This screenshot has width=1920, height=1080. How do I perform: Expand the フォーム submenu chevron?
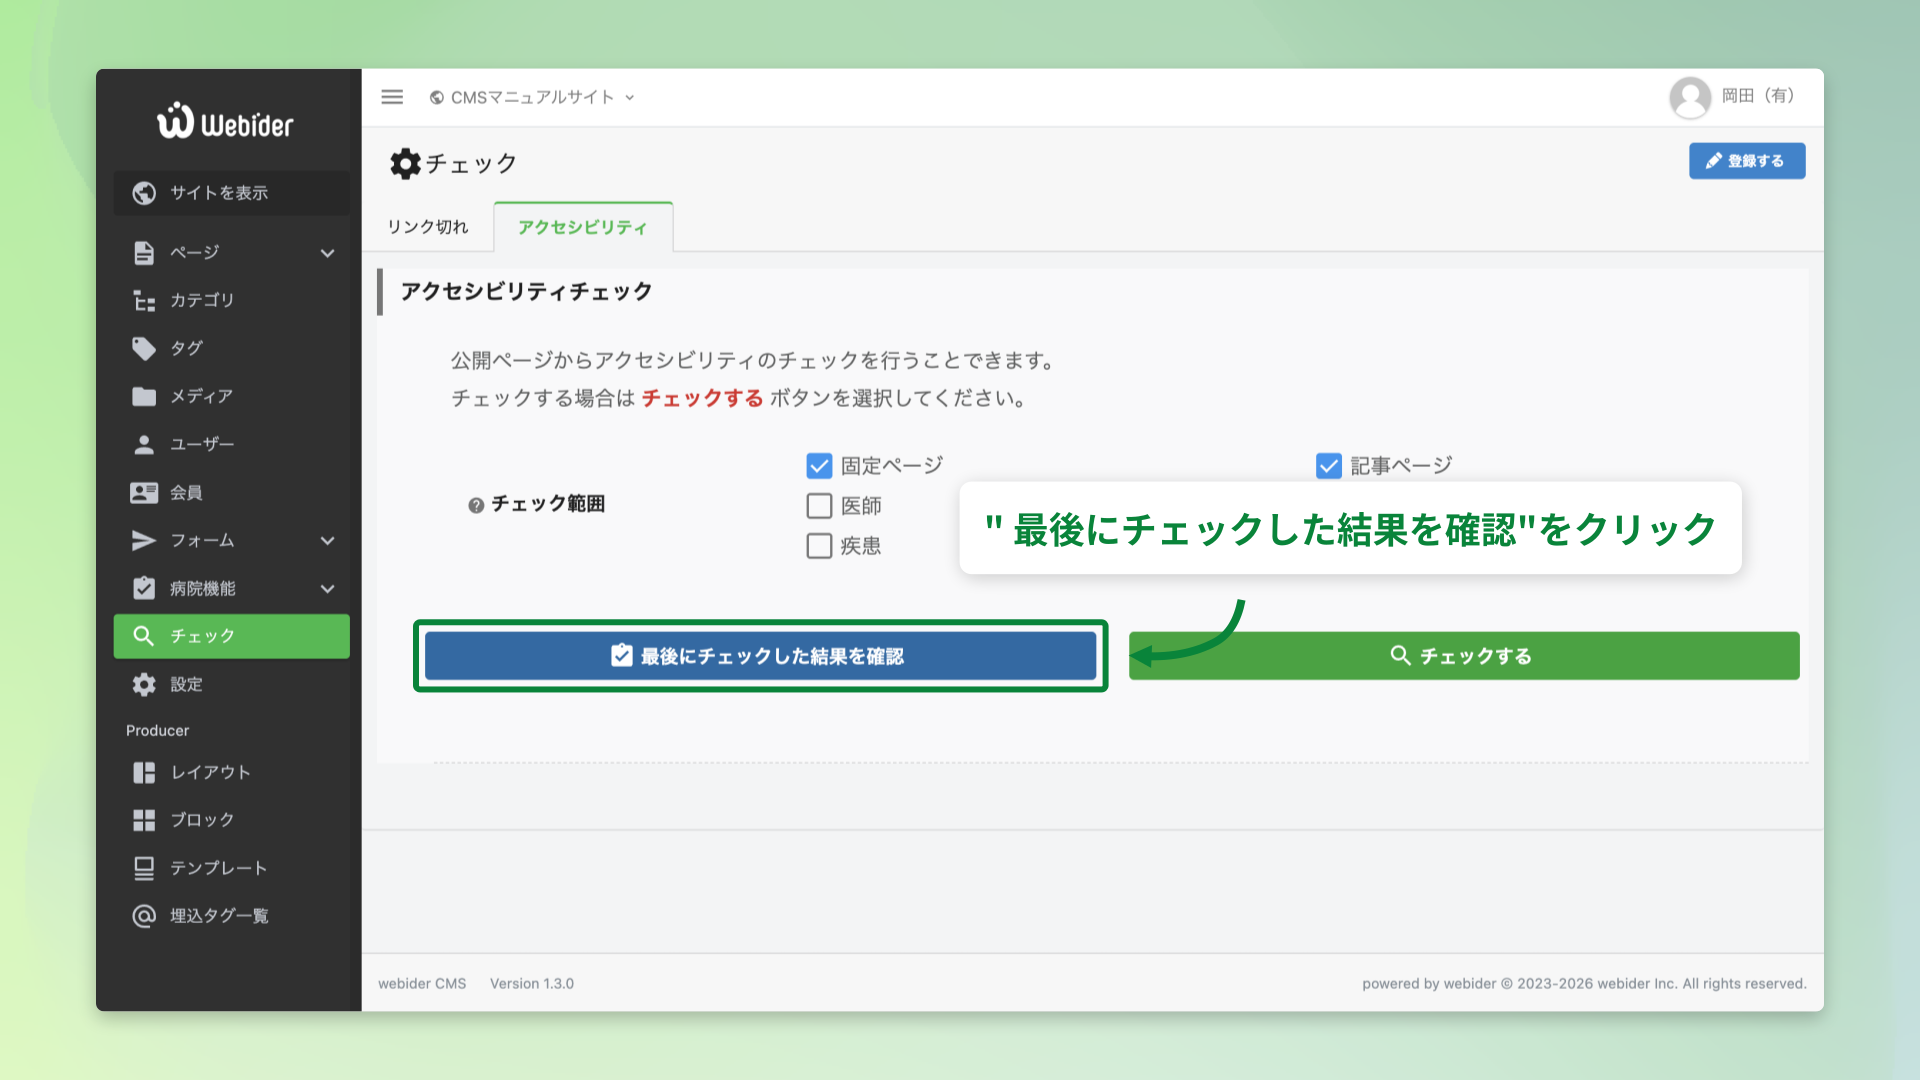pos(327,541)
